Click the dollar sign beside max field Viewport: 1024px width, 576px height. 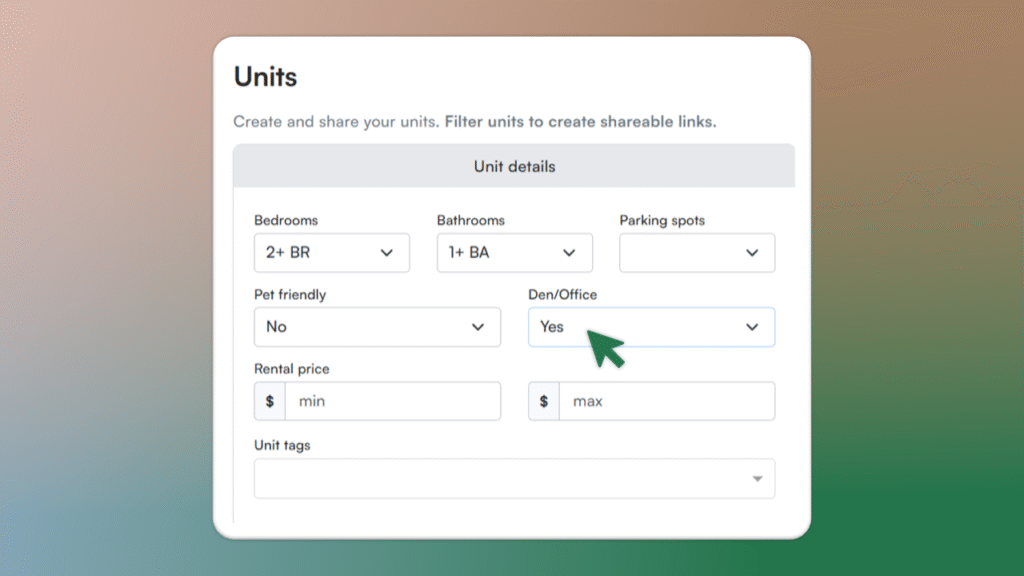[x=544, y=401]
